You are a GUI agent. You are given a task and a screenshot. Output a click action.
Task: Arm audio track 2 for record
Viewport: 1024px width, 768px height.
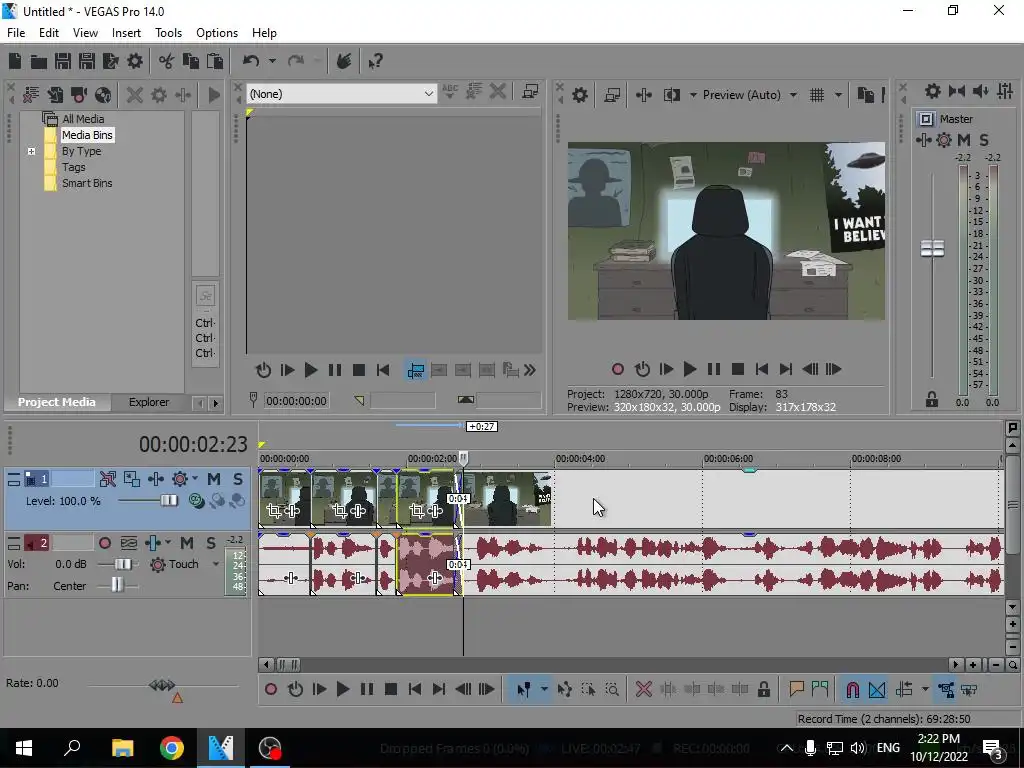point(104,543)
